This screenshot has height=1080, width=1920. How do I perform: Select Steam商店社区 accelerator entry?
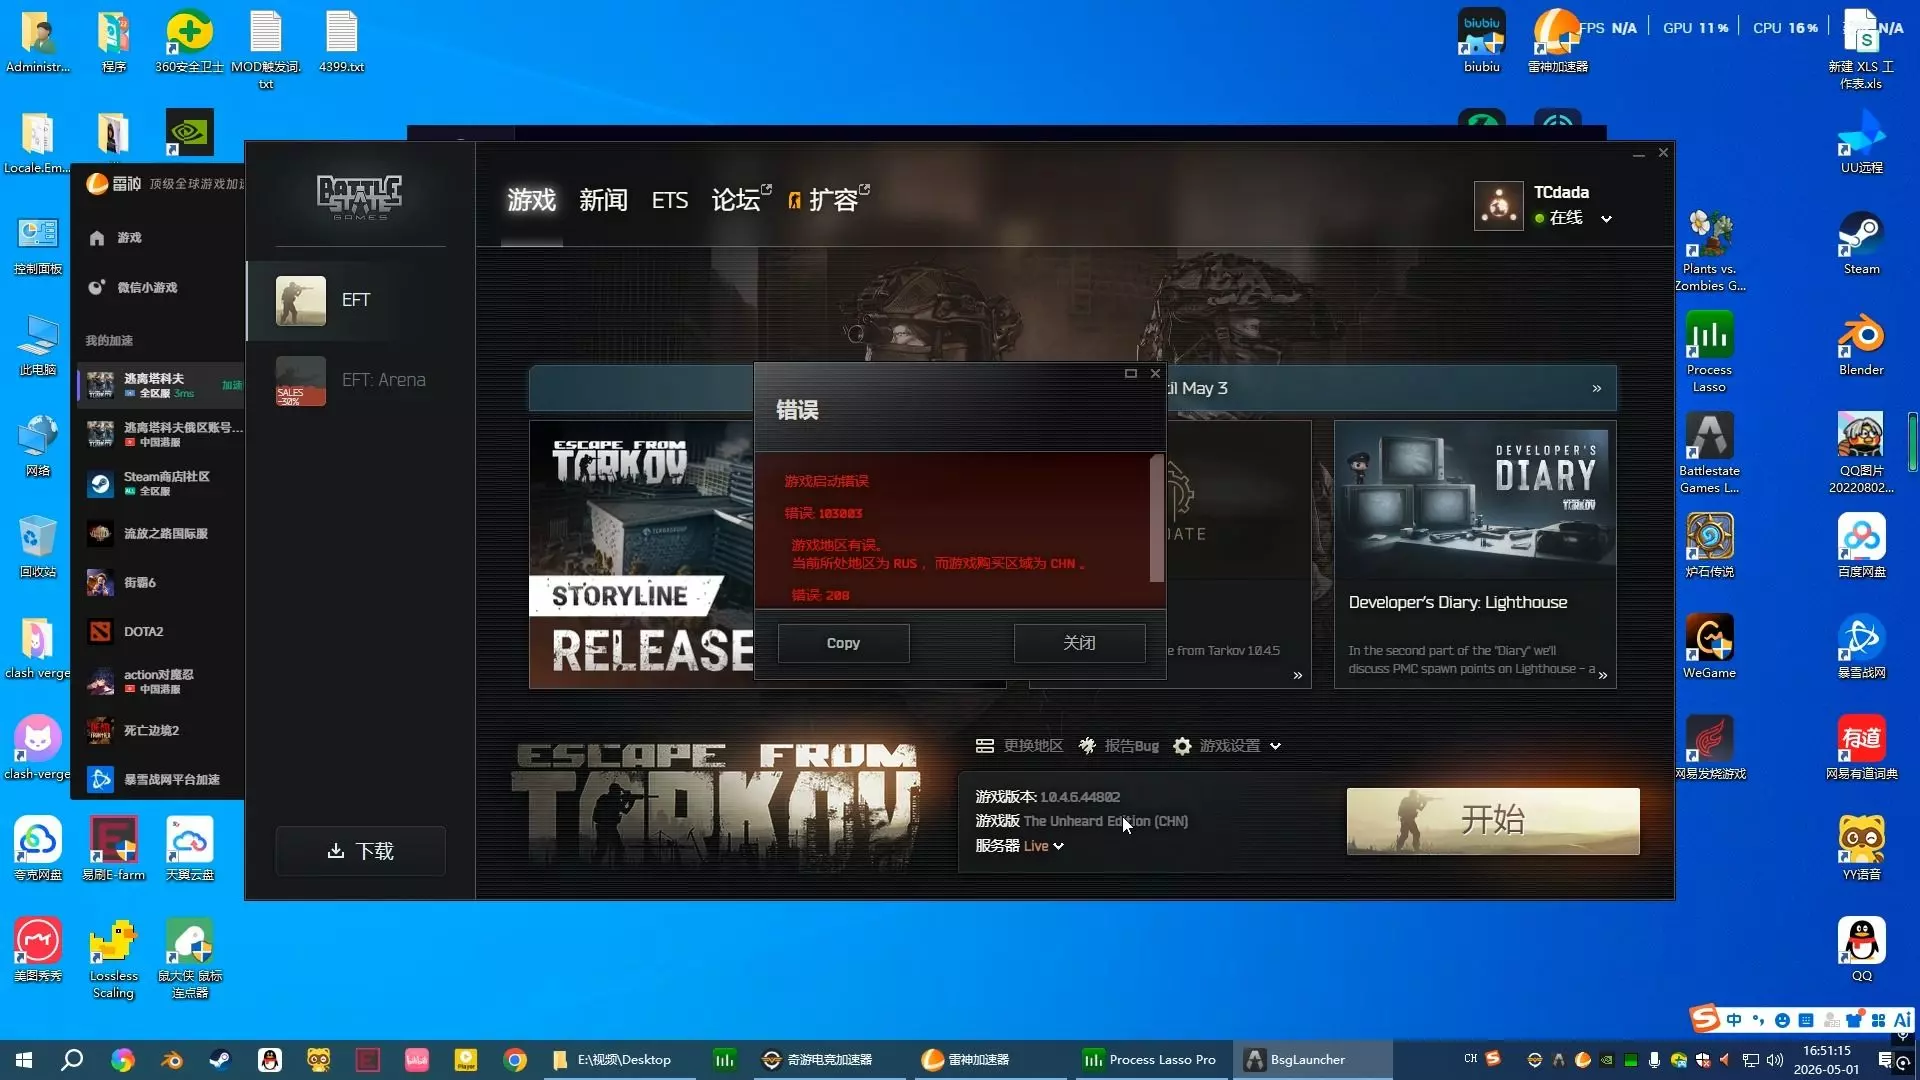pos(161,484)
